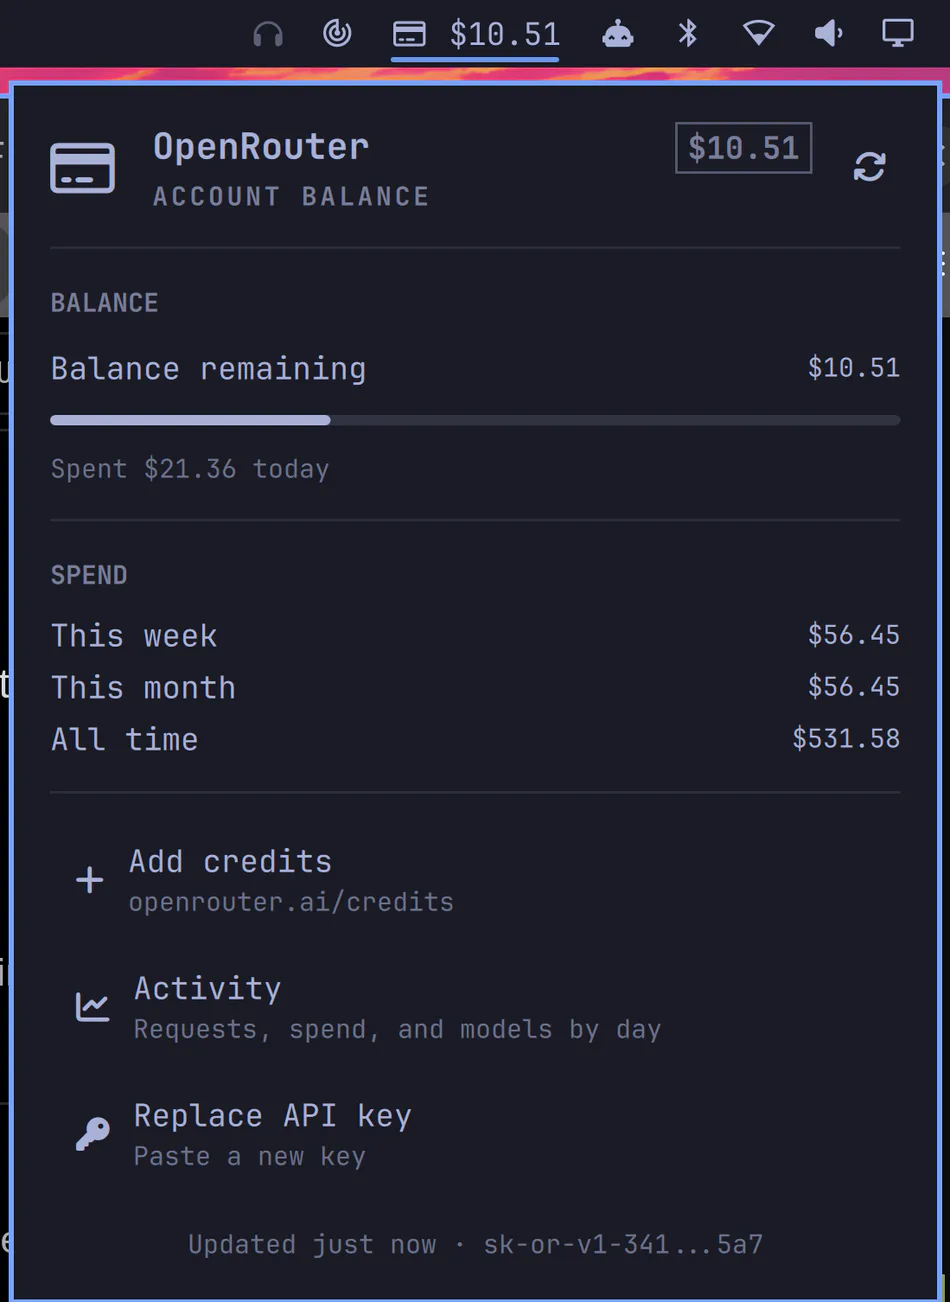Click the OpenRouter credit card header icon
The image size is (950, 1302).
pos(82,168)
